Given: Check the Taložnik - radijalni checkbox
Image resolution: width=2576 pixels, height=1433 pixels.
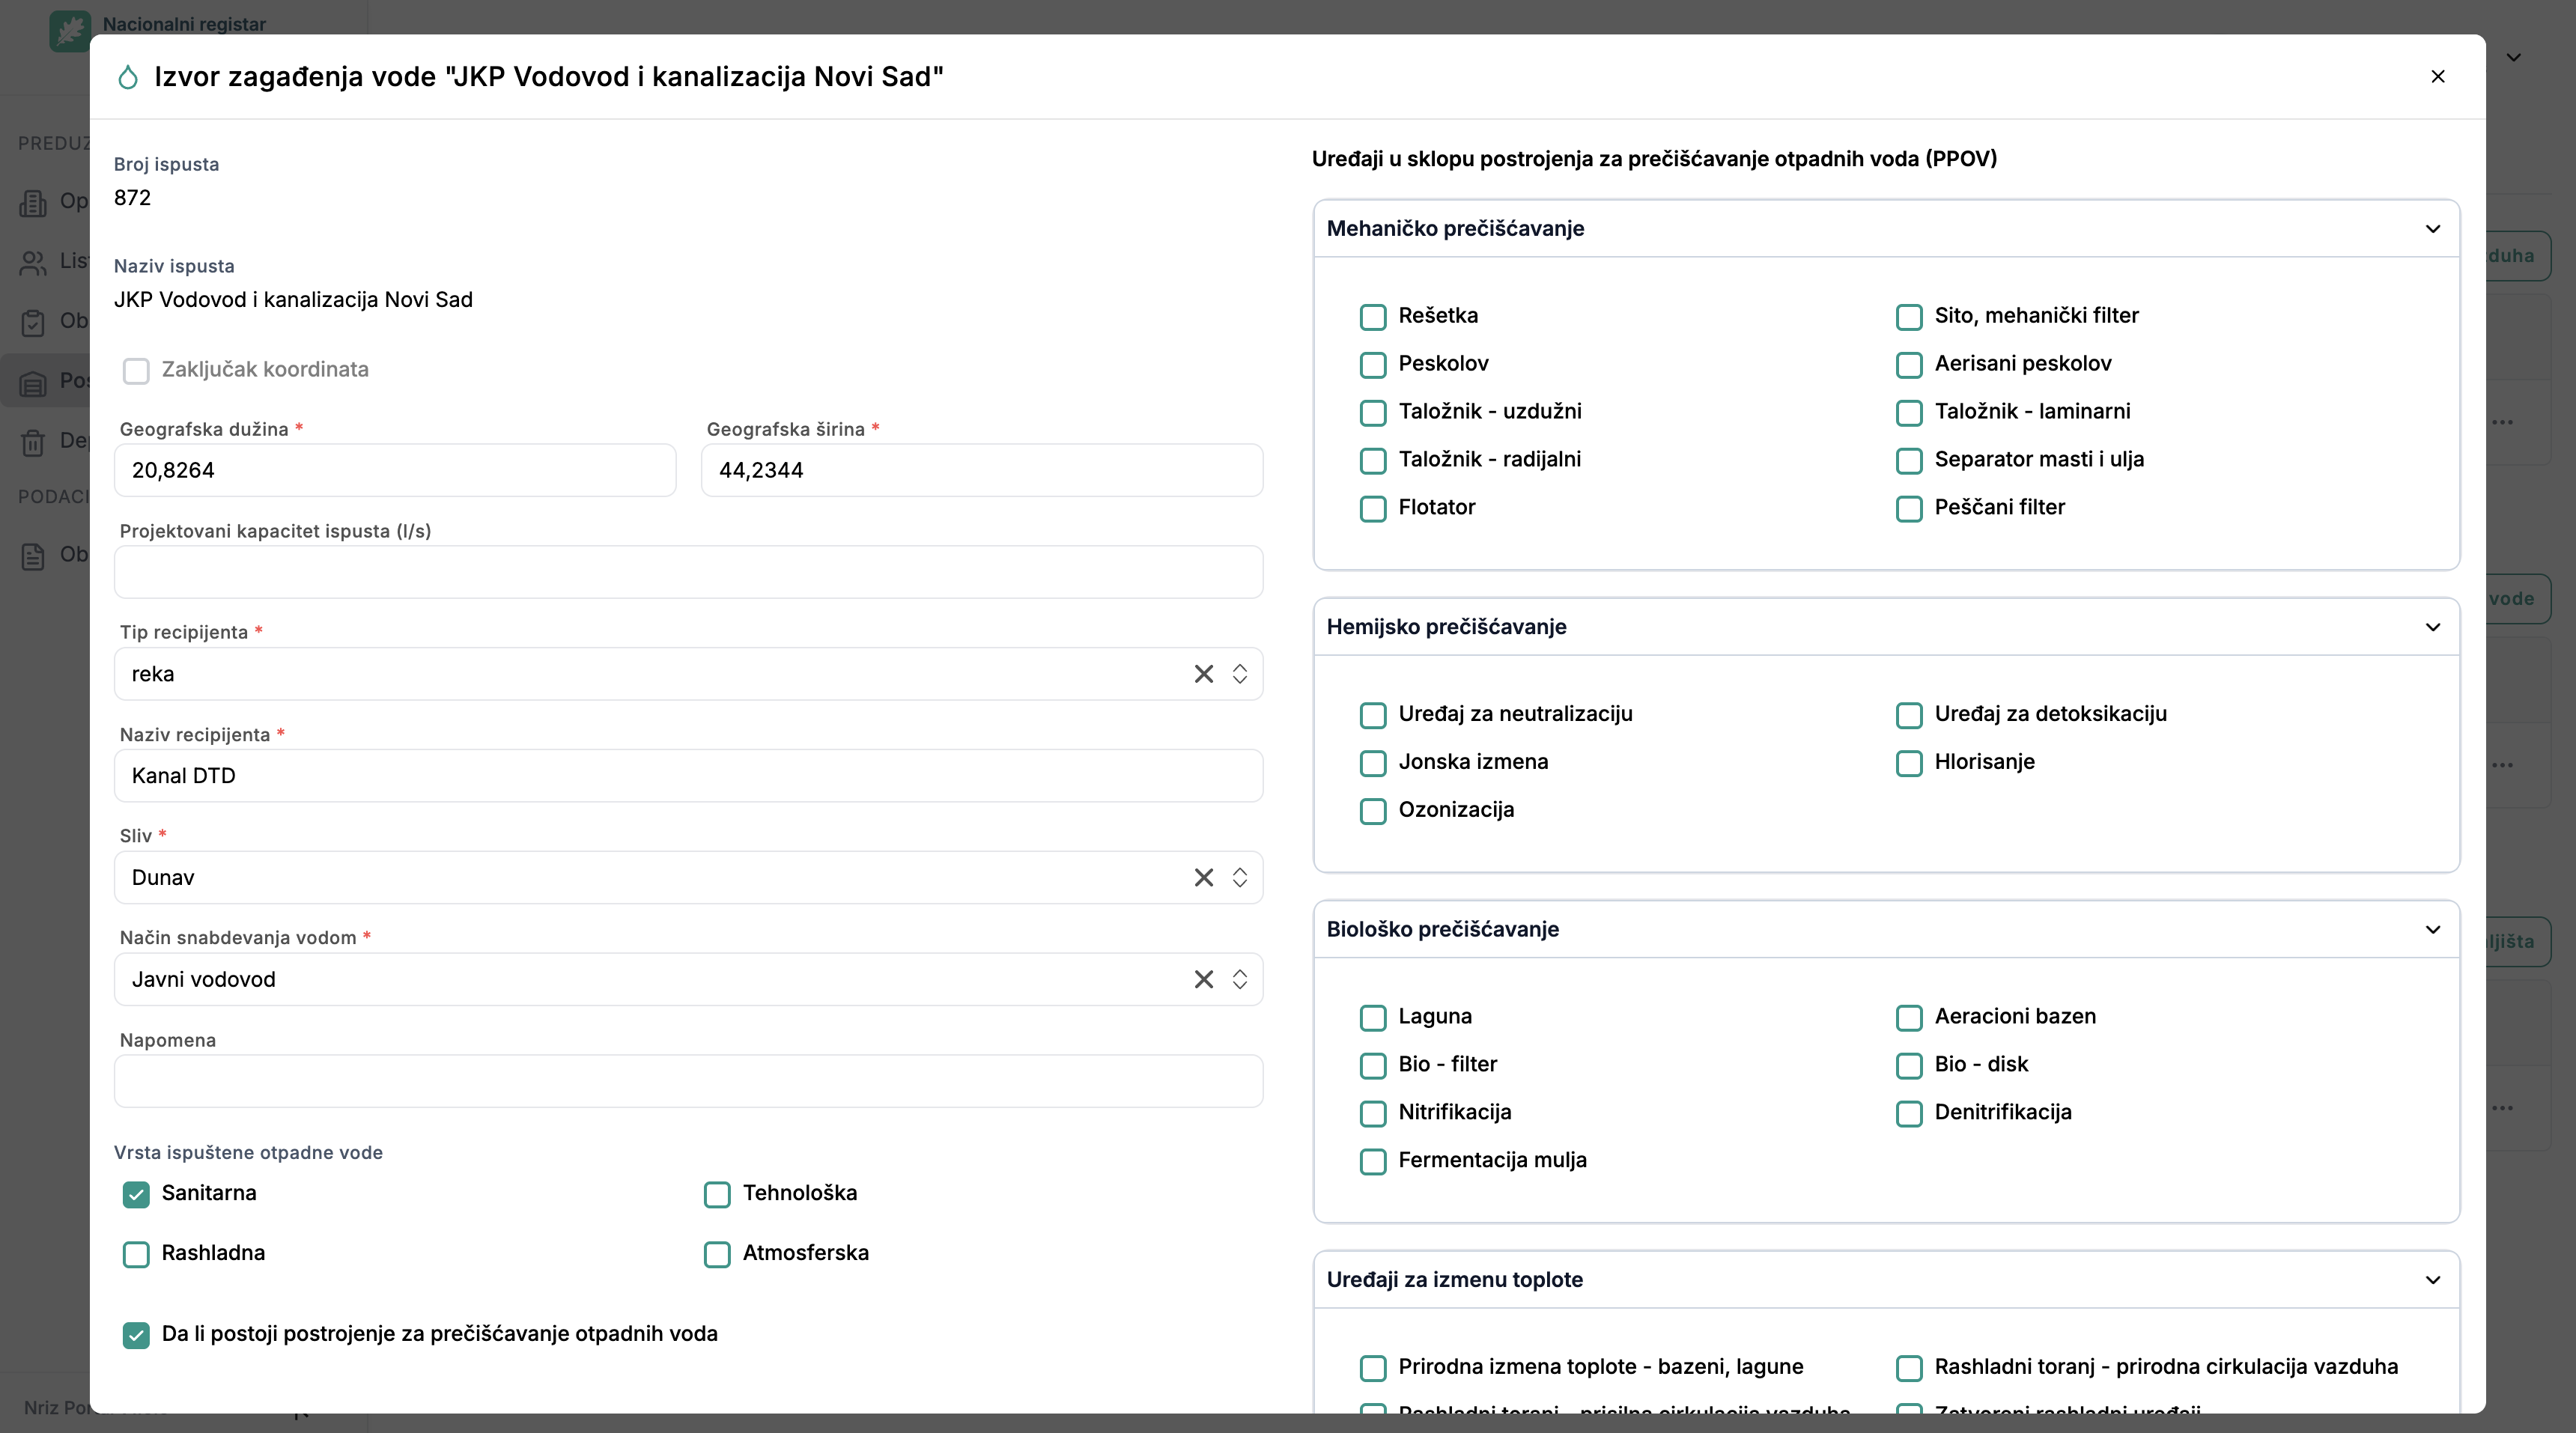Looking at the screenshot, I should [1373, 461].
